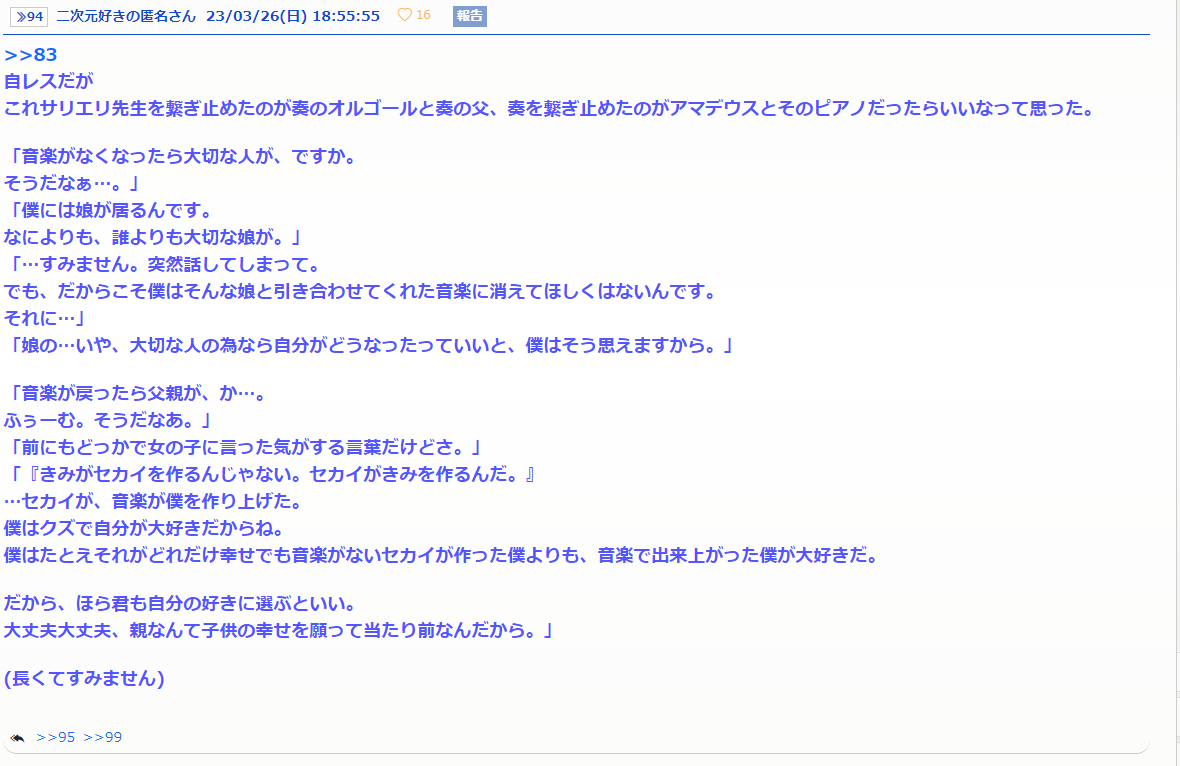Click the reply arrow icon
Screen dimensions: 1180x766
(17, 738)
